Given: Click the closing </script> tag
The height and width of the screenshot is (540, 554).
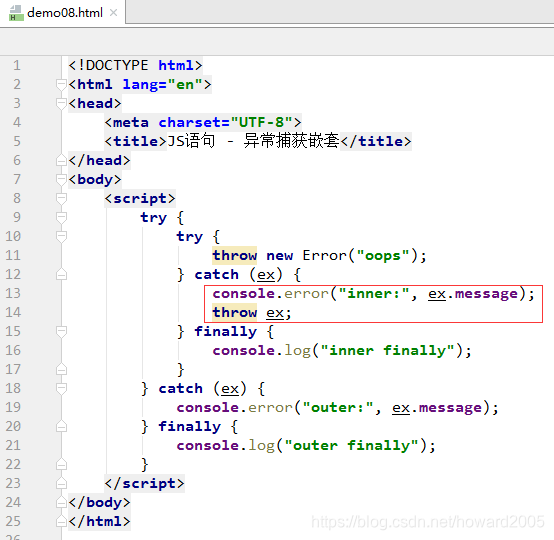Looking at the screenshot, I should point(145,483).
